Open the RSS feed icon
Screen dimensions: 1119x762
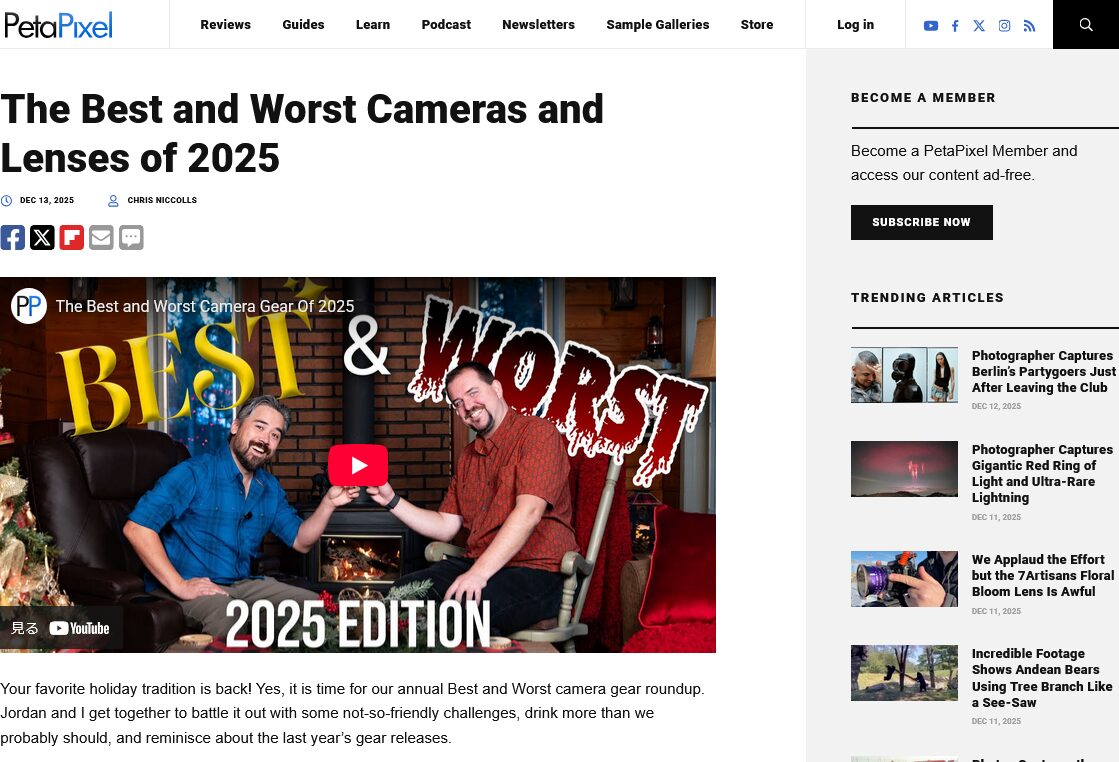pos(1029,26)
